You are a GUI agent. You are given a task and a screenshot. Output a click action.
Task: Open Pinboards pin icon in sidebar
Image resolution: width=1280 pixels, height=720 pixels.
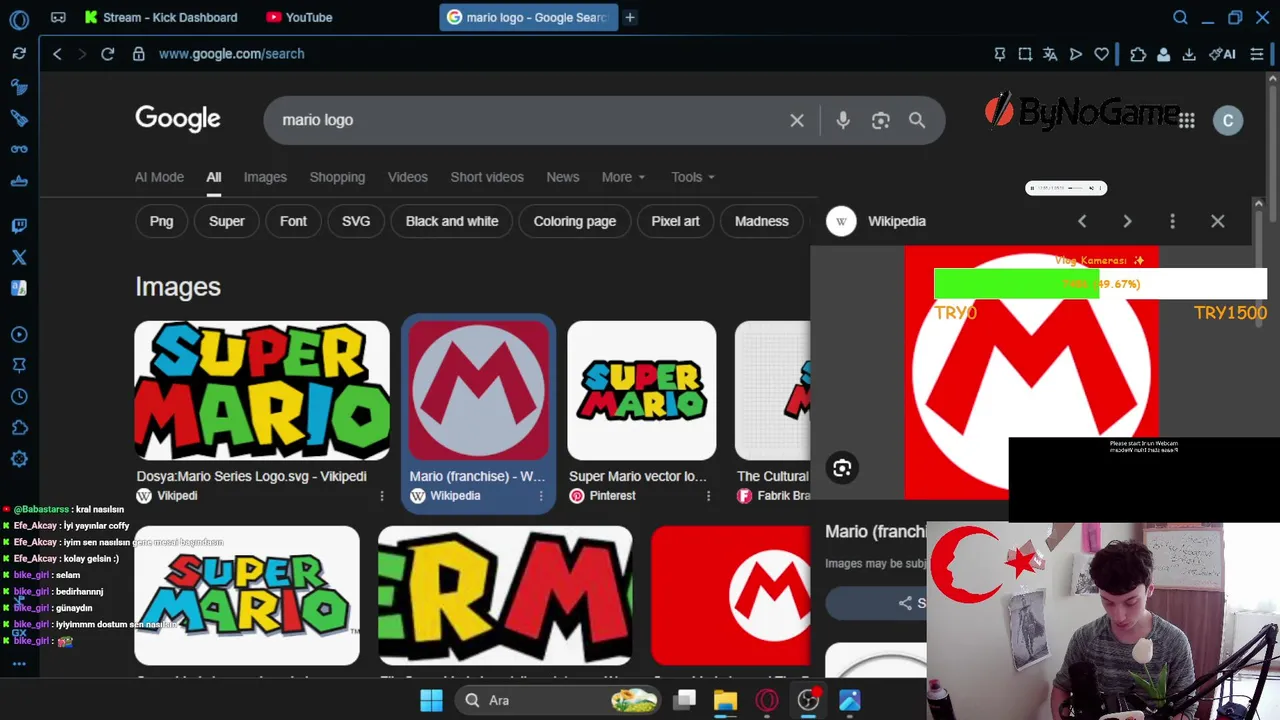click(19, 366)
